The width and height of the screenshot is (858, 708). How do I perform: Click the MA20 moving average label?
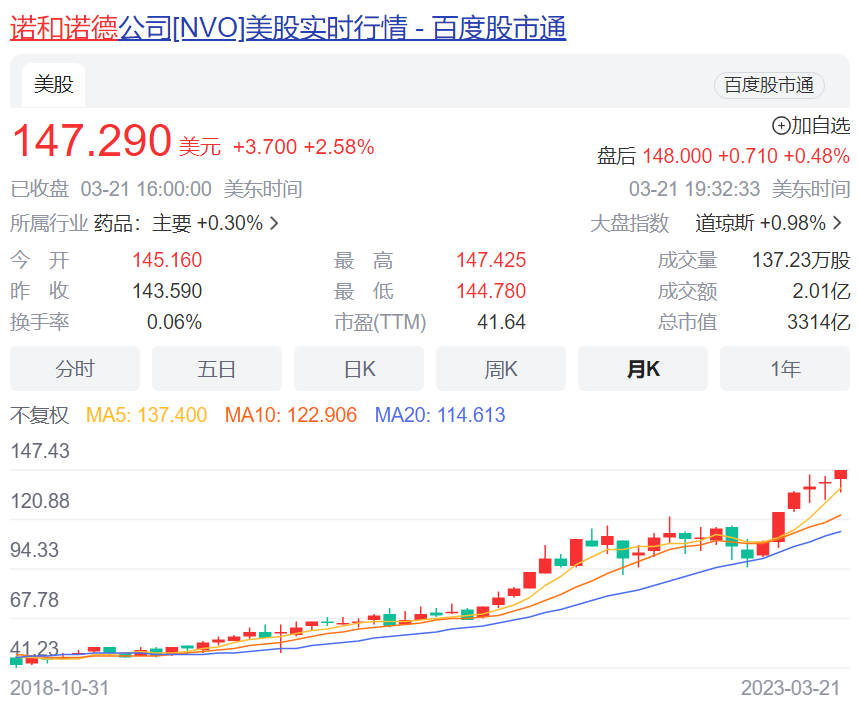click(x=440, y=415)
